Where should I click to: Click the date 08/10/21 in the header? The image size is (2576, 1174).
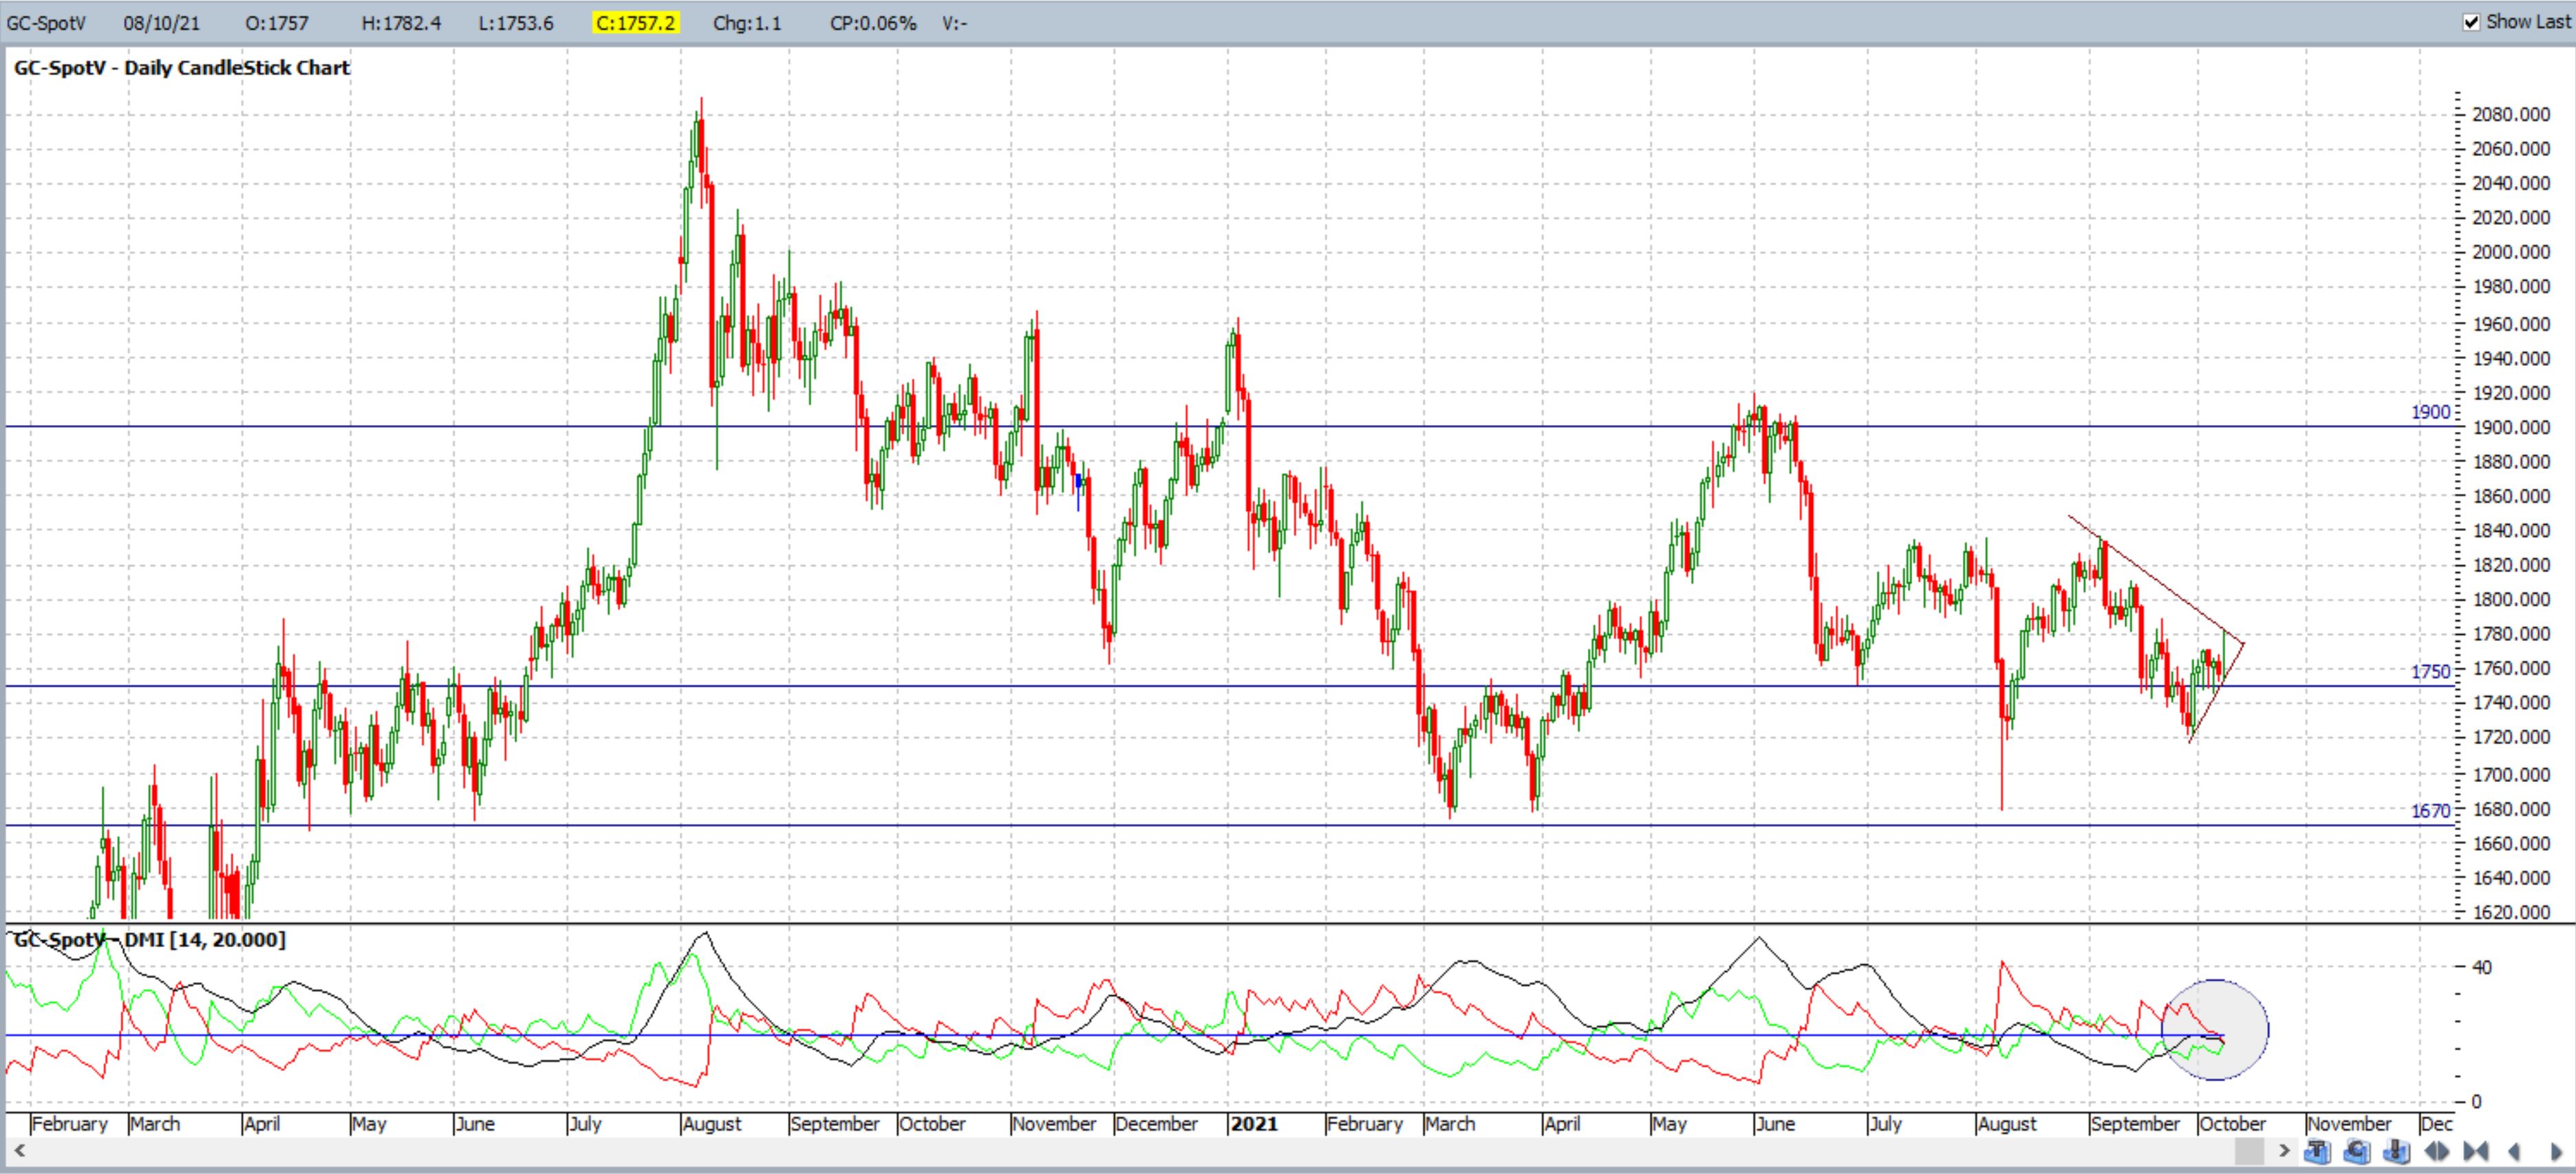tap(162, 23)
